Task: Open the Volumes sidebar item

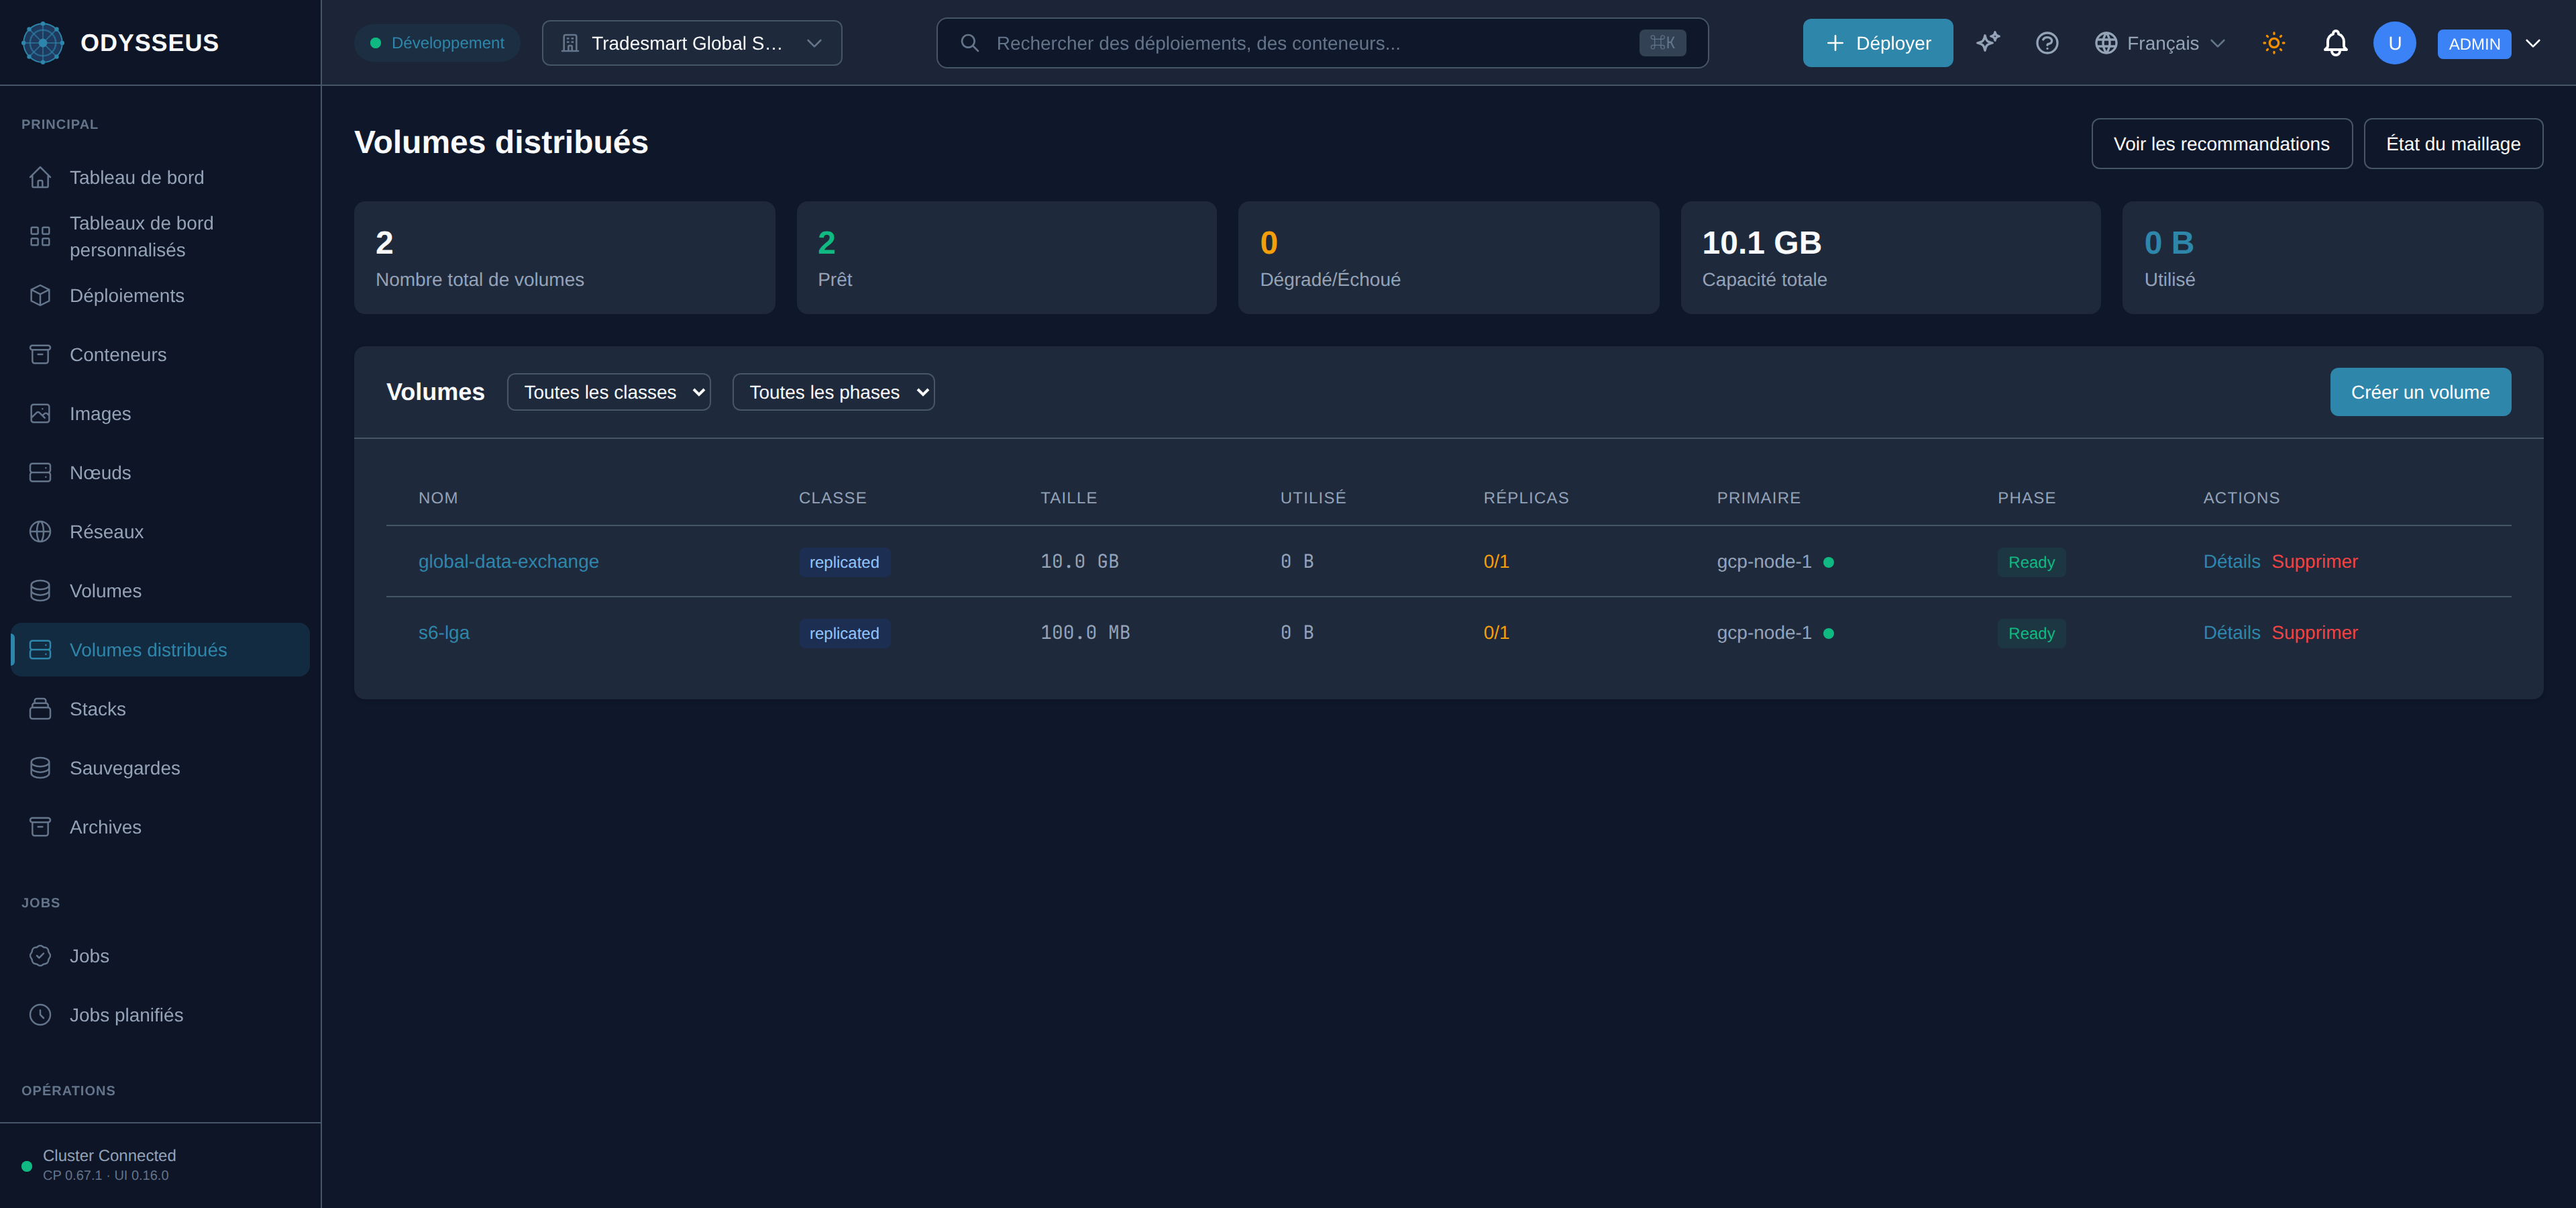Action: [160, 590]
